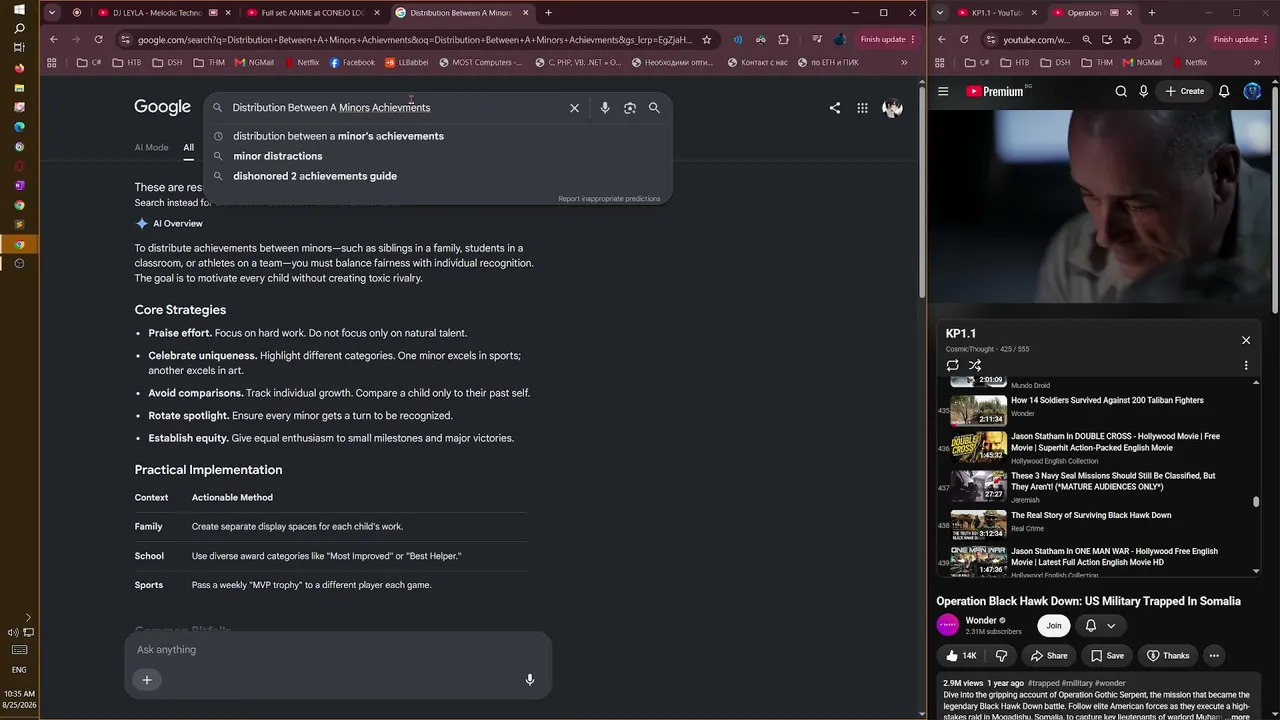Screen dimensions: 1280x720
Task: Reload the Google search page
Action: pos(98,40)
